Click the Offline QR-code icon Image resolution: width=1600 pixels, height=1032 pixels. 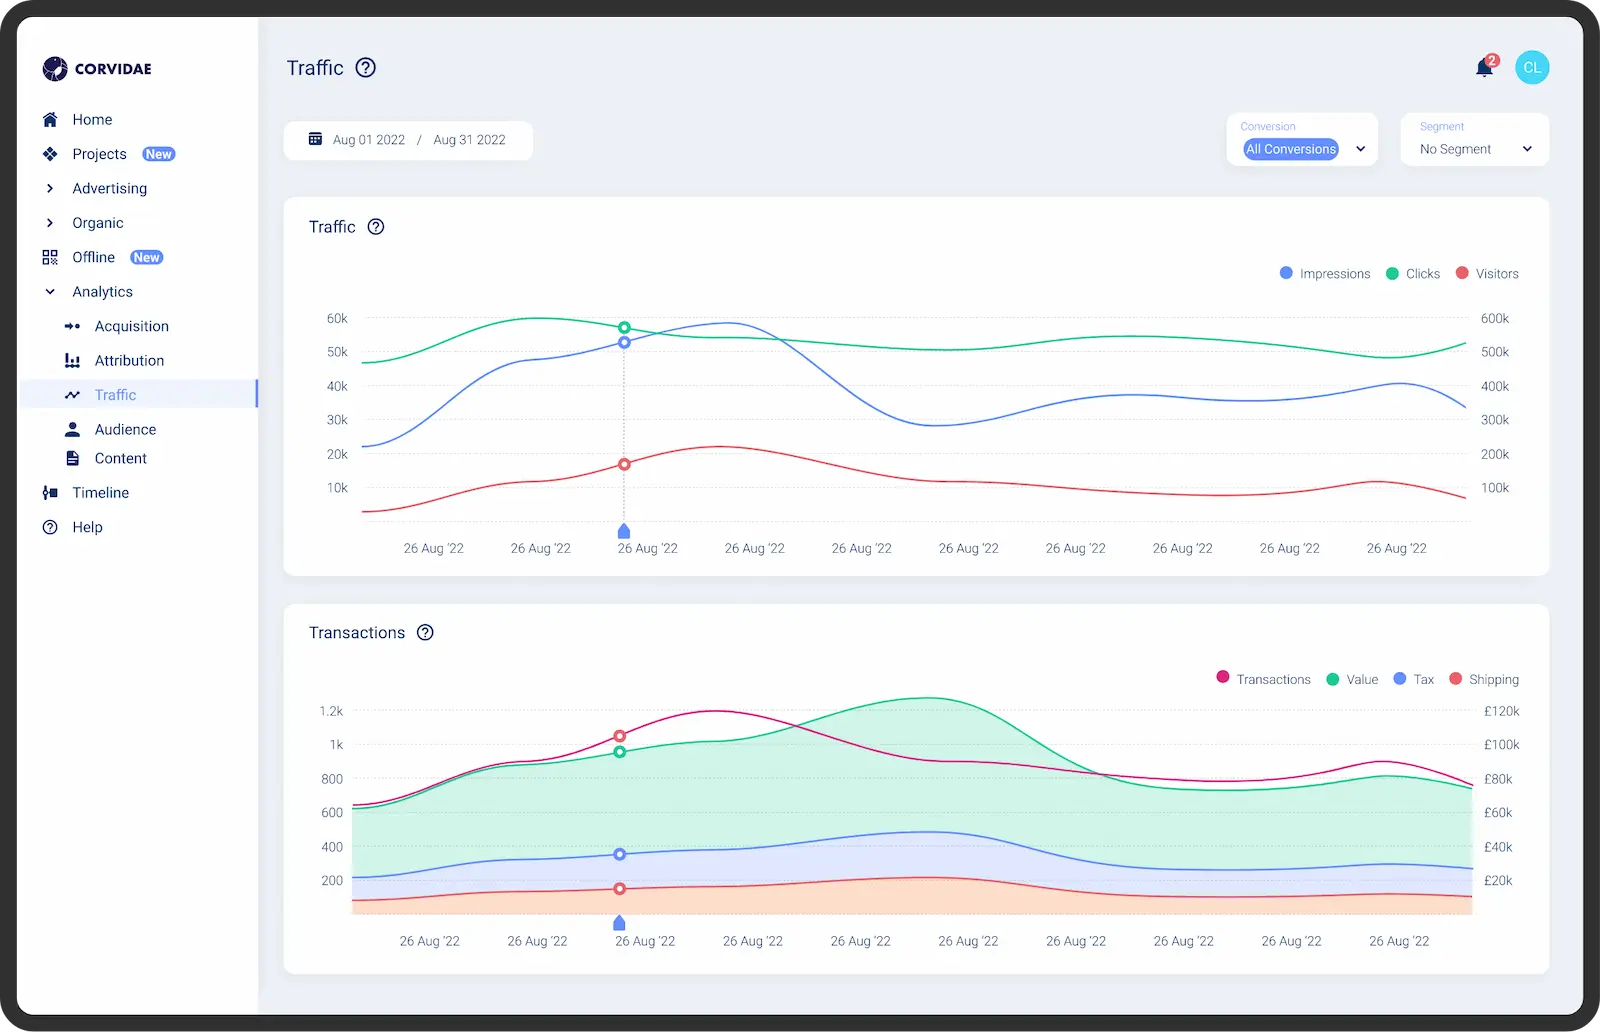50,257
